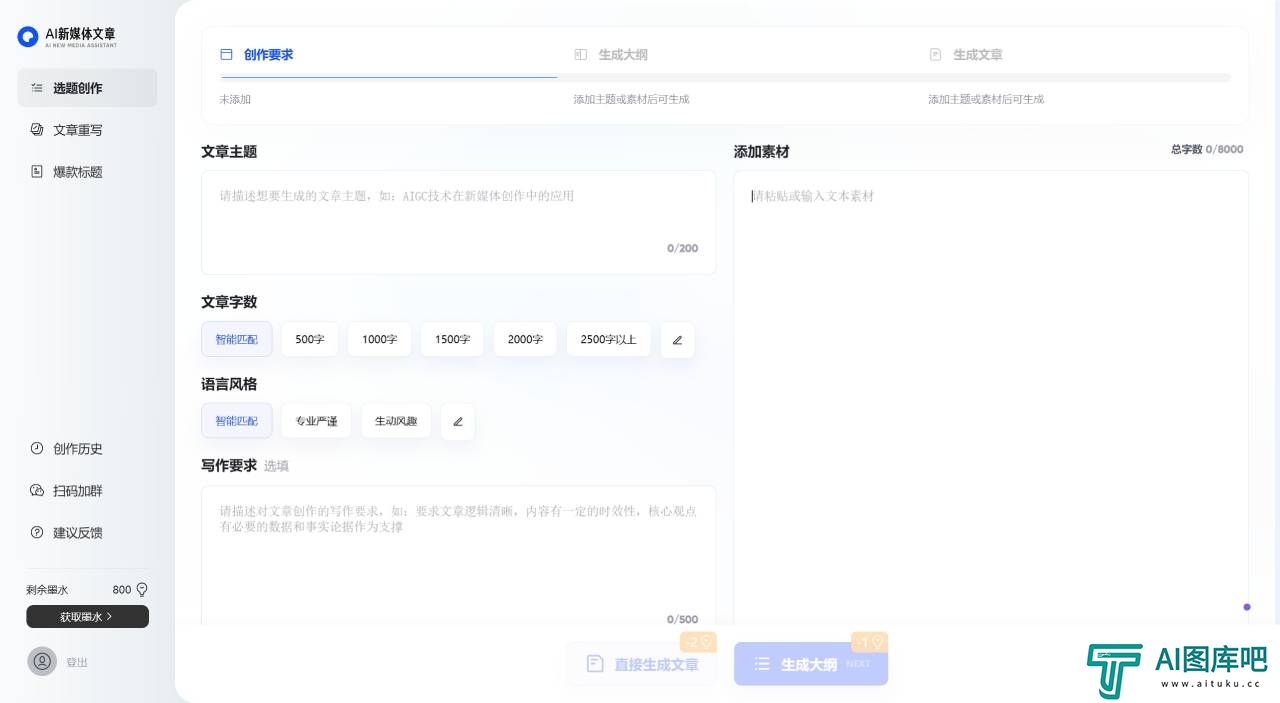Open 选题创作 in the sidebar
1280x703 pixels.
[87, 88]
